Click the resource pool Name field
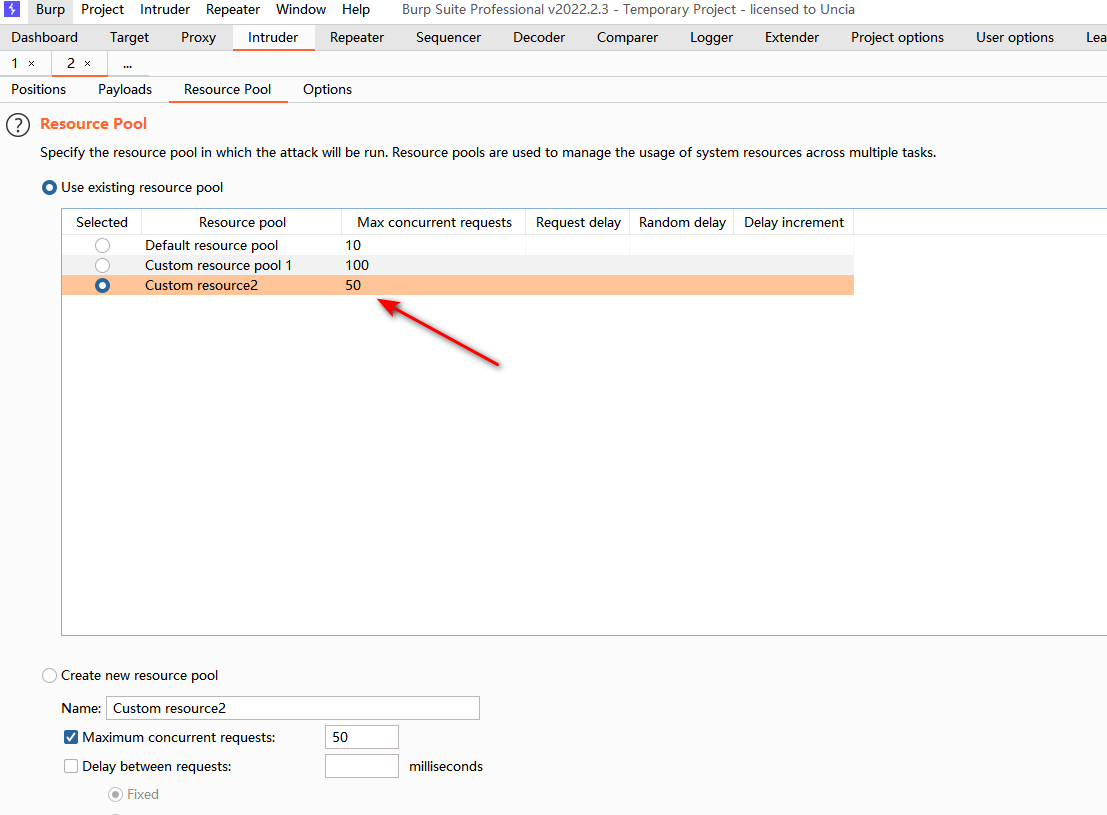 point(293,708)
